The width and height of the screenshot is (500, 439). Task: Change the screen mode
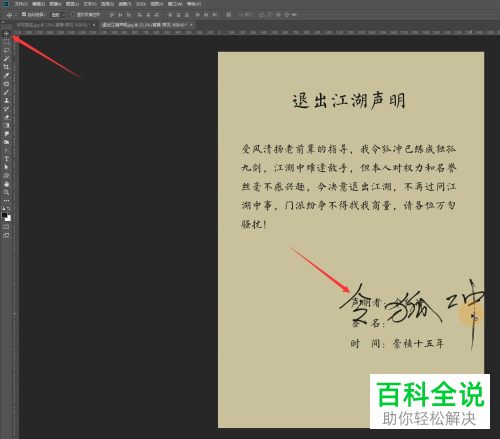6,235
